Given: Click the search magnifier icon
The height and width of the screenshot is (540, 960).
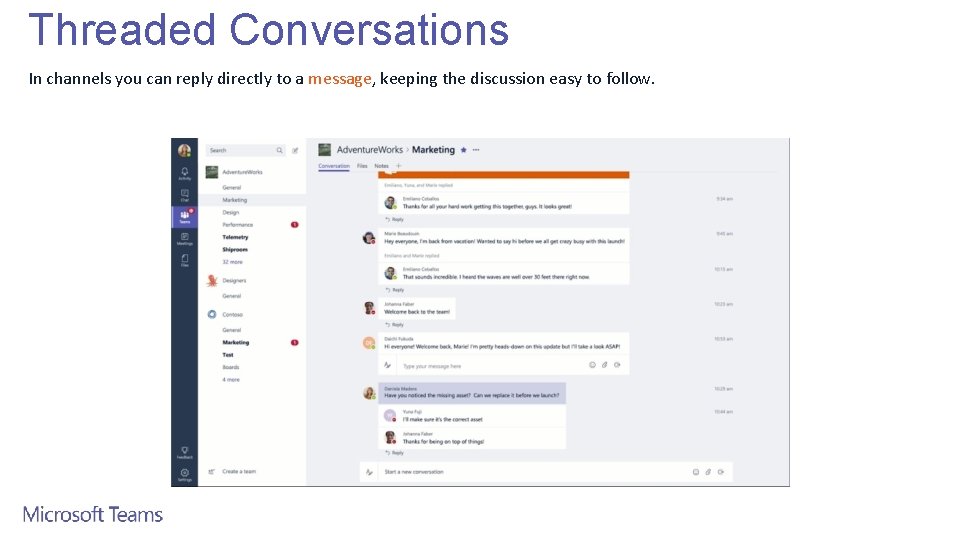Looking at the screenshot, I should click(279, 150).
